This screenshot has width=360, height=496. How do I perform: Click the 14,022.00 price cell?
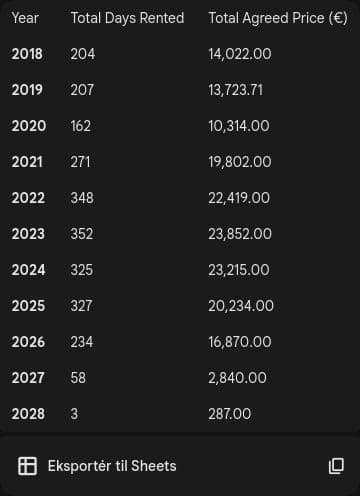coord(240,54)
